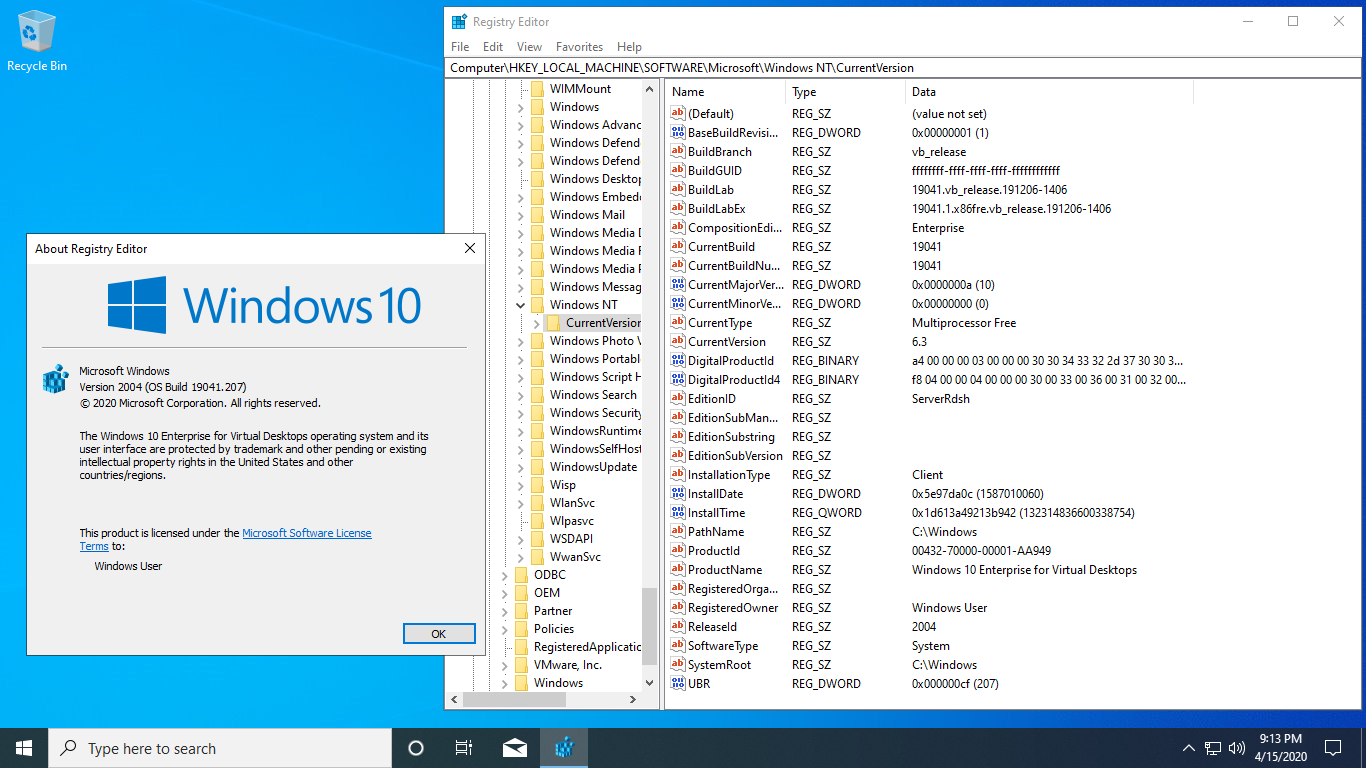Click the Registry Editor title bar icon

pos(459,22)
